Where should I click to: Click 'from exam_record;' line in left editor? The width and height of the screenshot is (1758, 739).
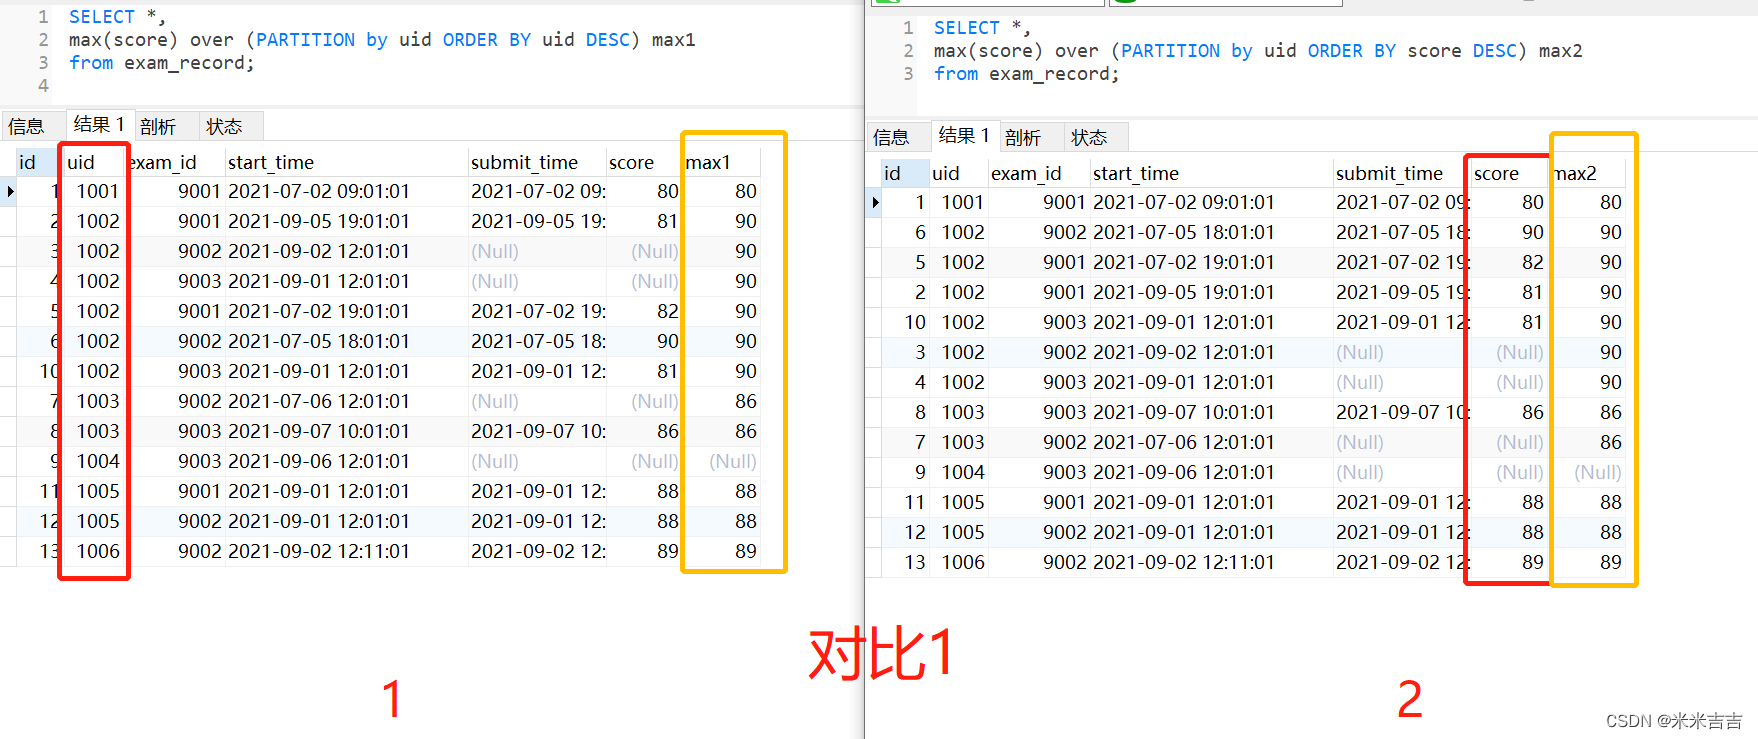(161, 63)
